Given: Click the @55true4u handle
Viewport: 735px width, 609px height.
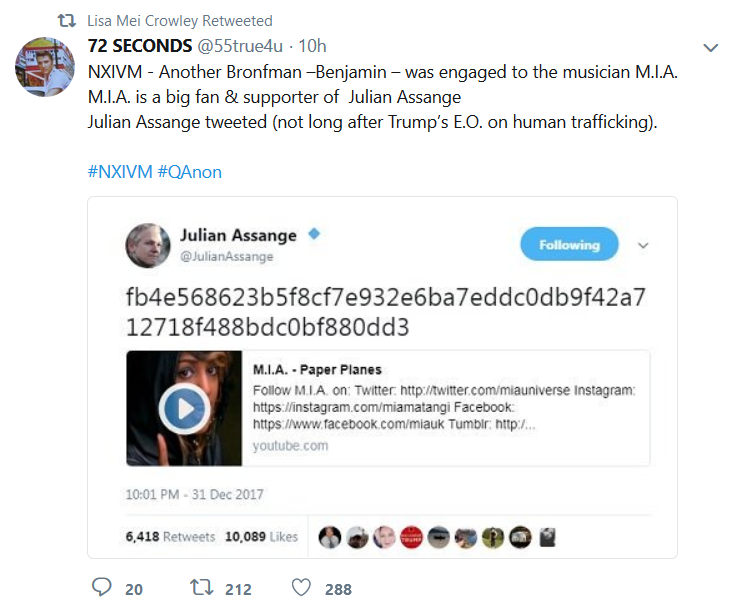Looking at the screenshot, I should click(x=240, y=46).
